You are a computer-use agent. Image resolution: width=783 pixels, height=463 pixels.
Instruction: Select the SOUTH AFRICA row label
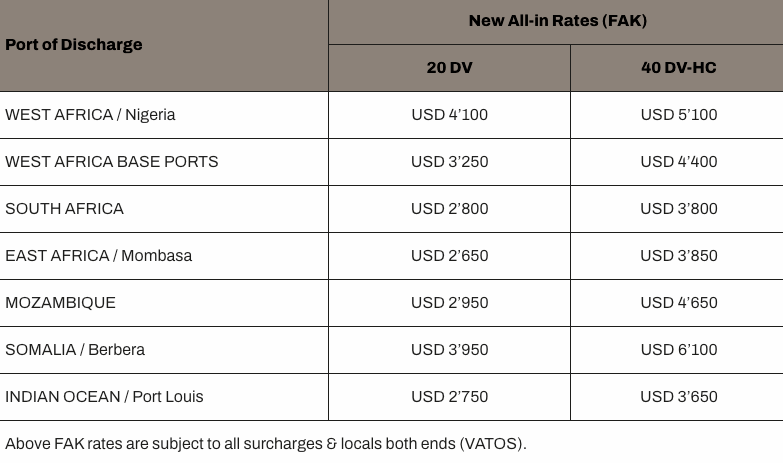coord(64,209)
